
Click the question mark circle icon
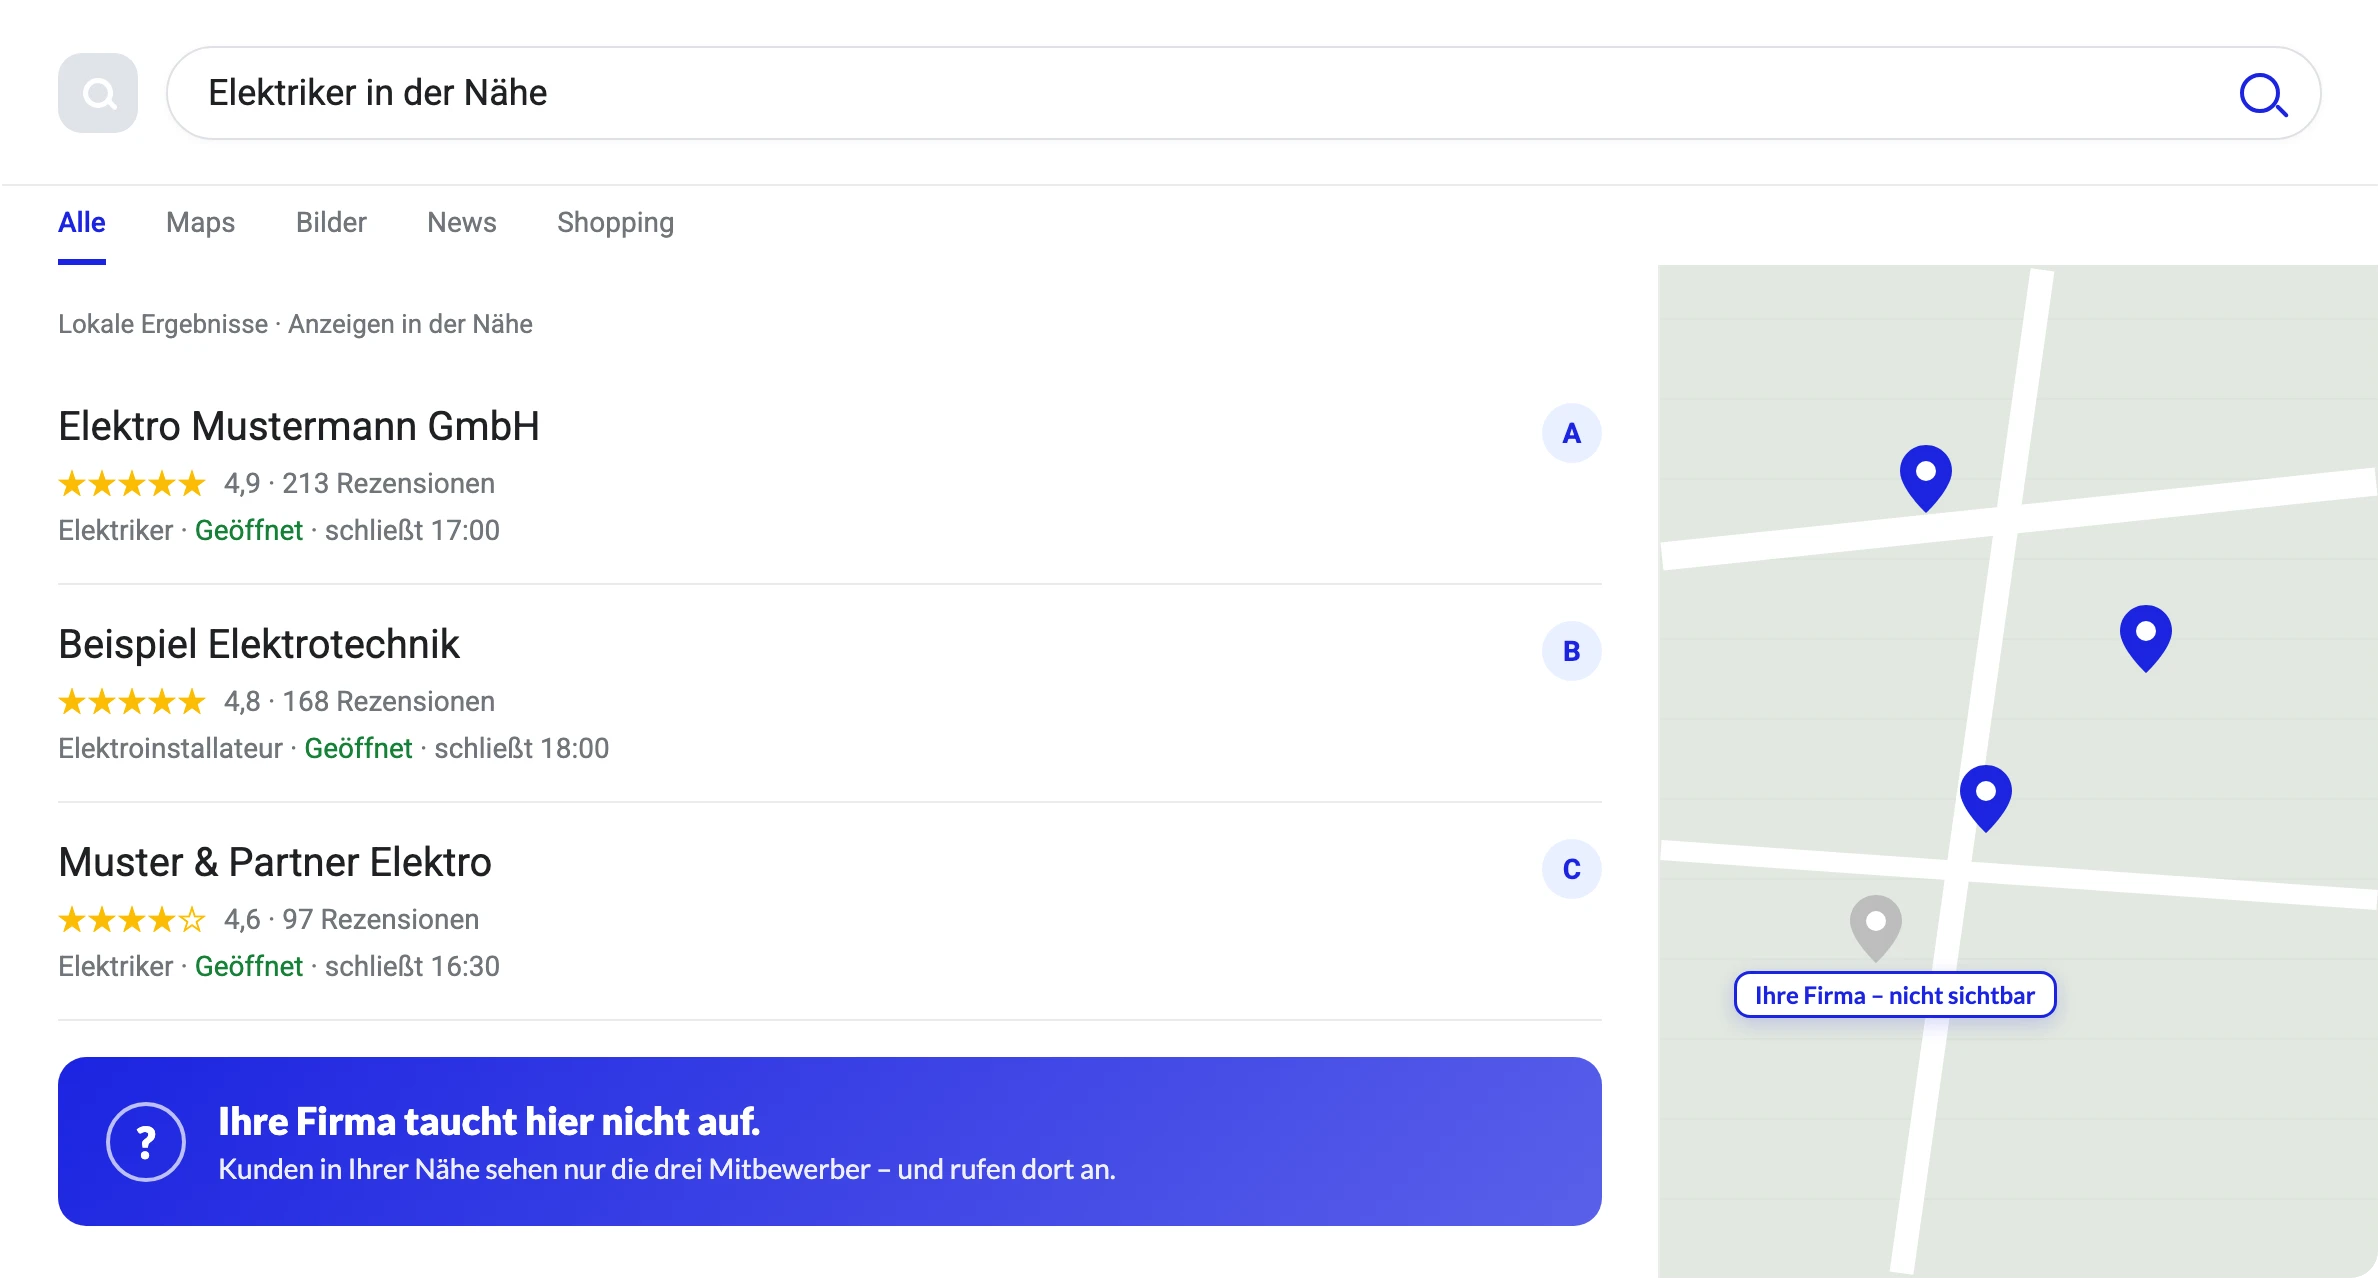point(146,1141)
